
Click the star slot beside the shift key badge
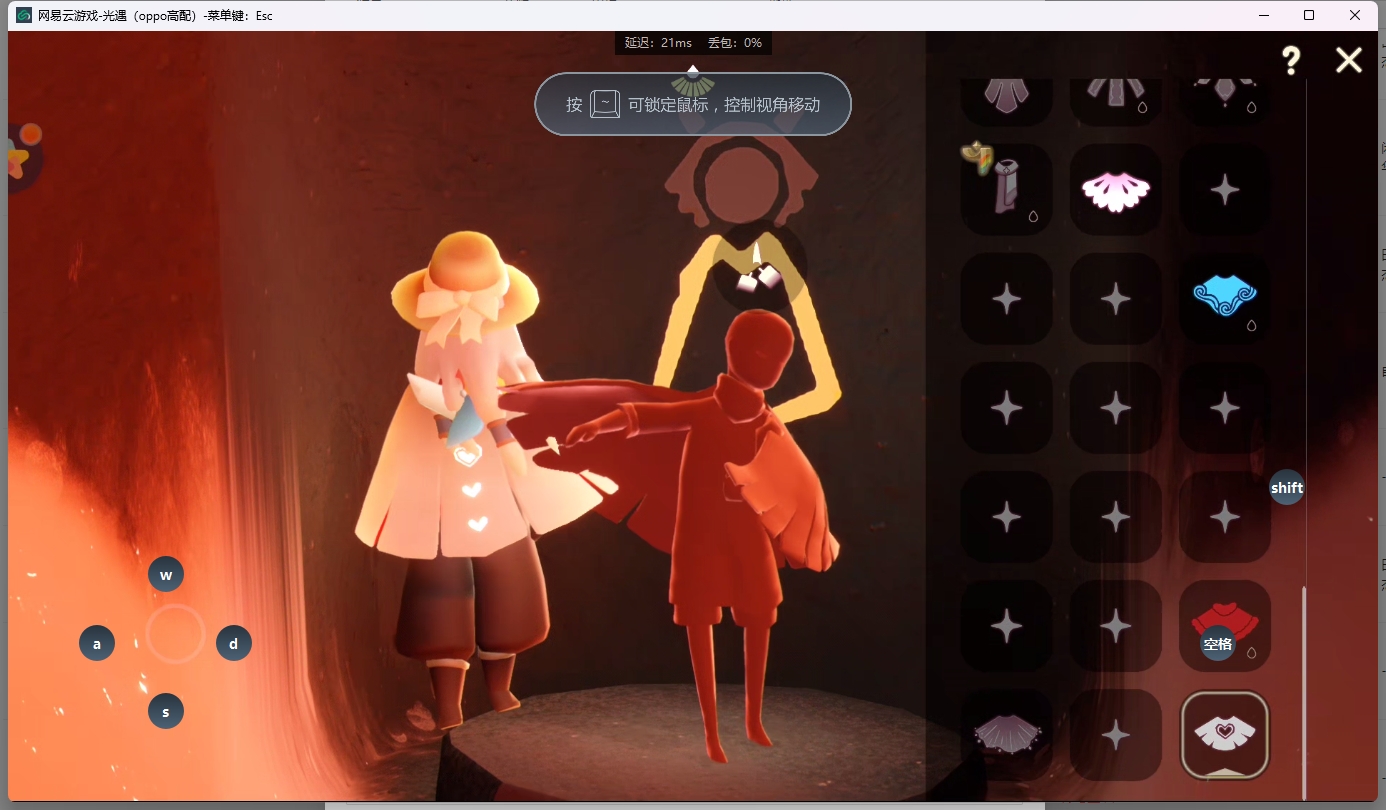click(x=1225, y=517)
